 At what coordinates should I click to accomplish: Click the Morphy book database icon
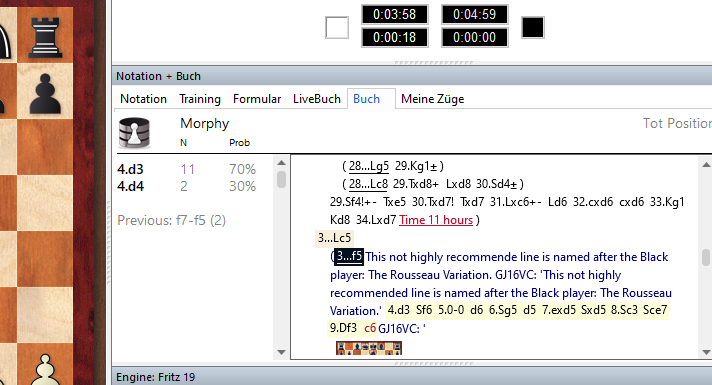[x=134, y=133]
